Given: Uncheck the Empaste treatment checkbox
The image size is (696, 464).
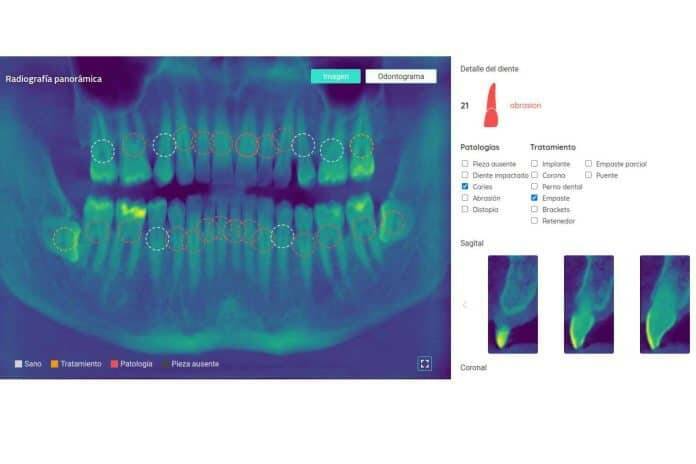Looking at the screenshot, I should point(535,198).
